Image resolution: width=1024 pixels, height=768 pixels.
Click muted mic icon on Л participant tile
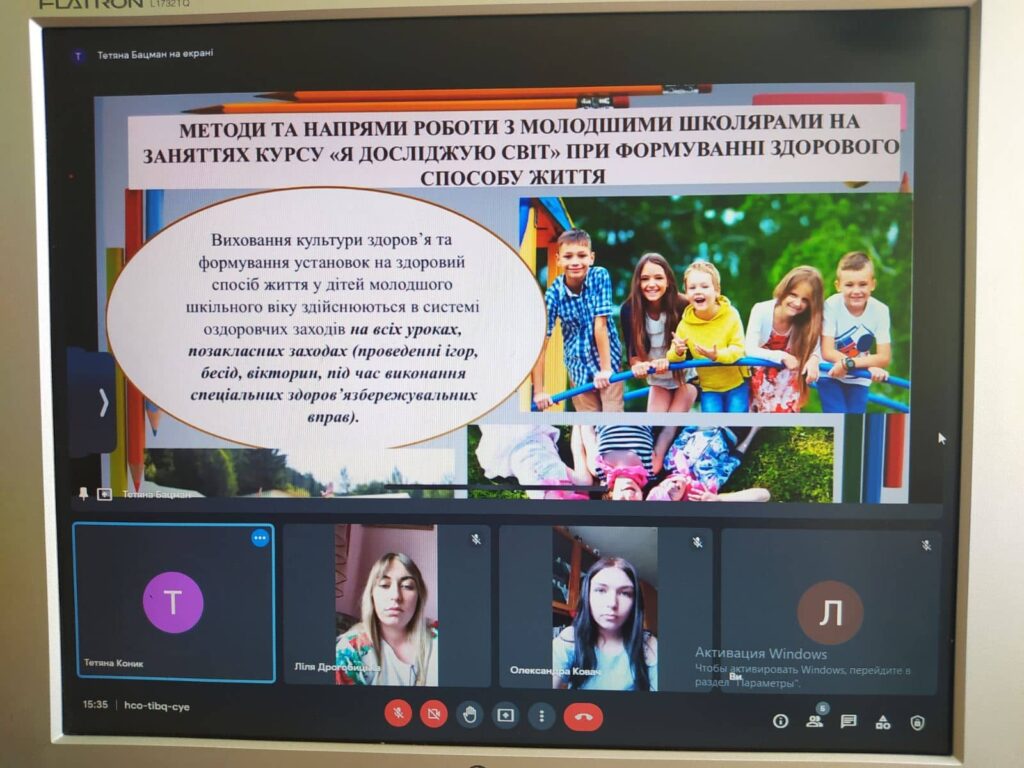tap(926, 545)
